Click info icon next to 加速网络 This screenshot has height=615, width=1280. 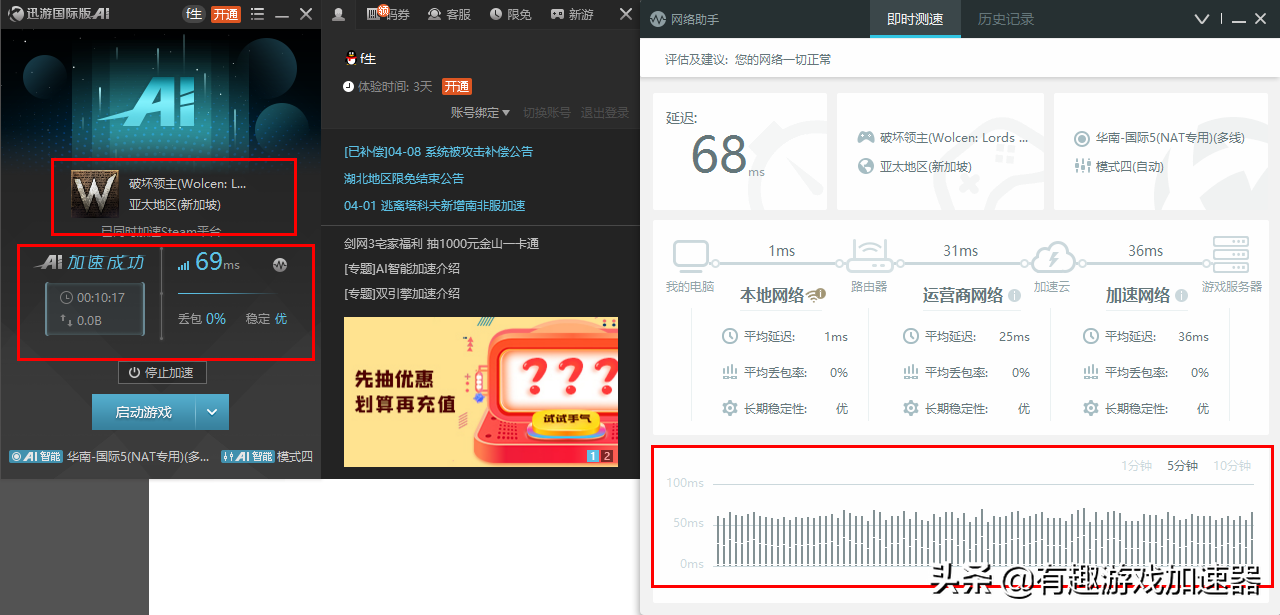[1182, 296]
